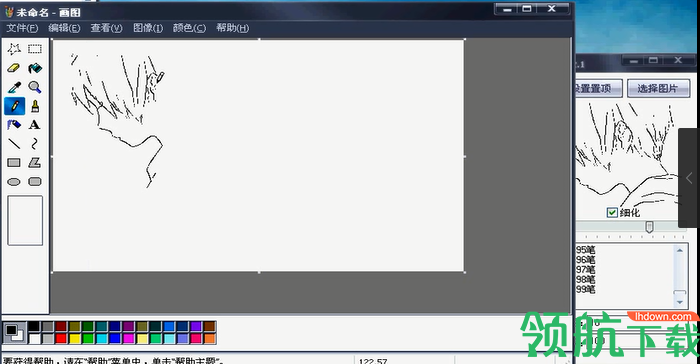Open the 查看(V) menu

tap(106, 28)
